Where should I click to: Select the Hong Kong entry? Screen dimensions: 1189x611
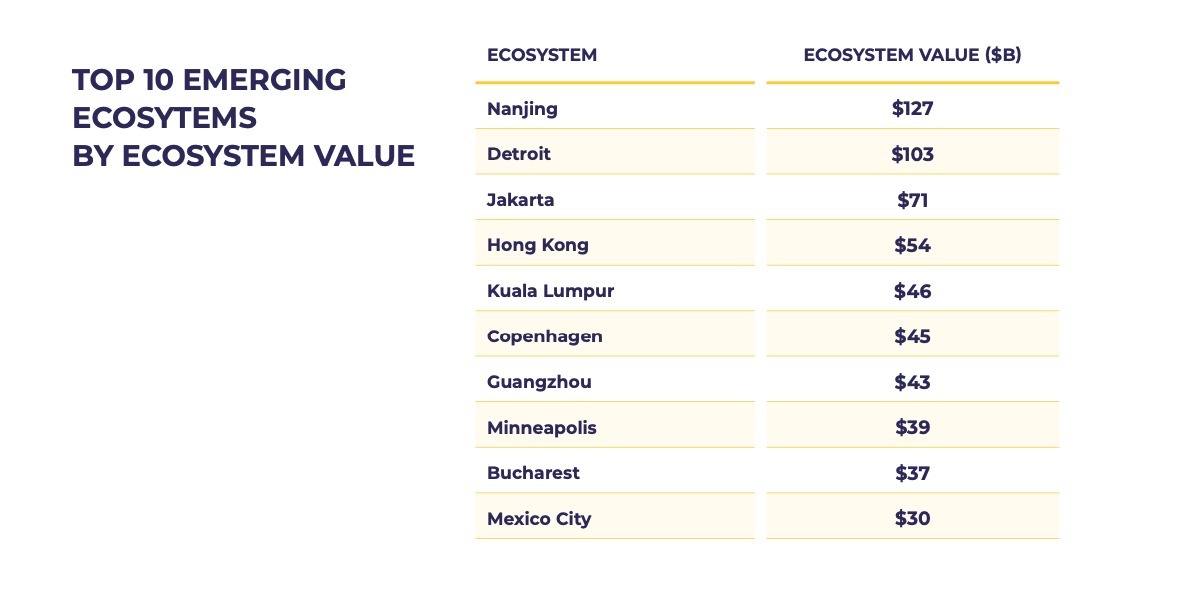[x=538, y=245]
